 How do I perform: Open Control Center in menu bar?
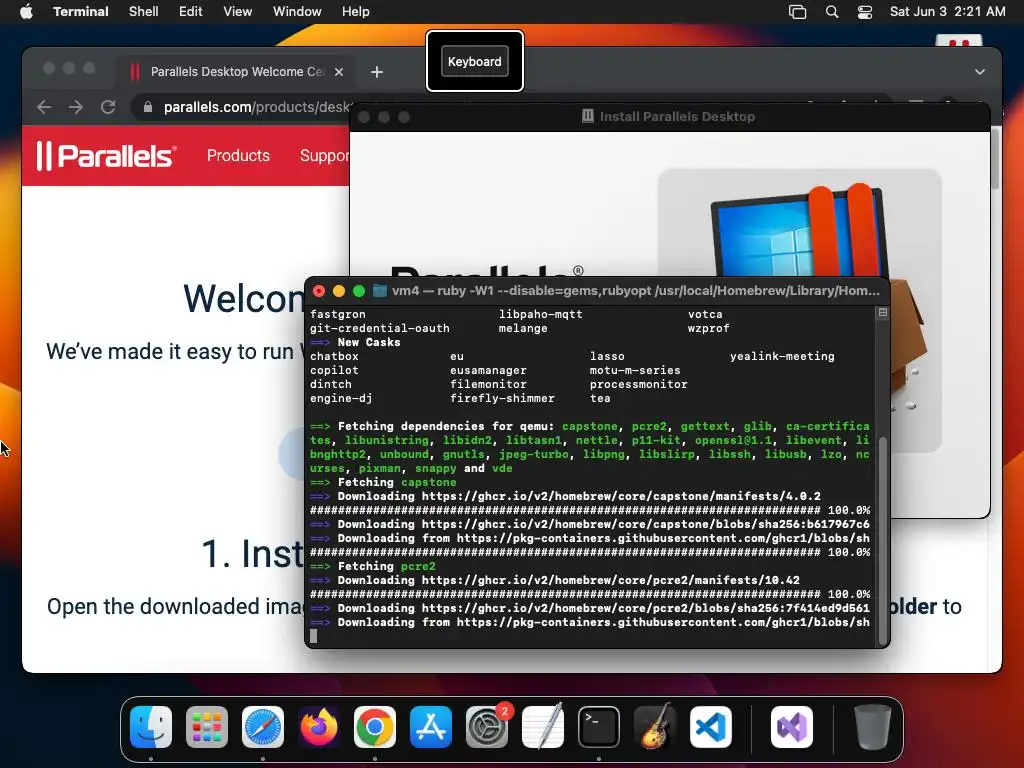(865, 12)
